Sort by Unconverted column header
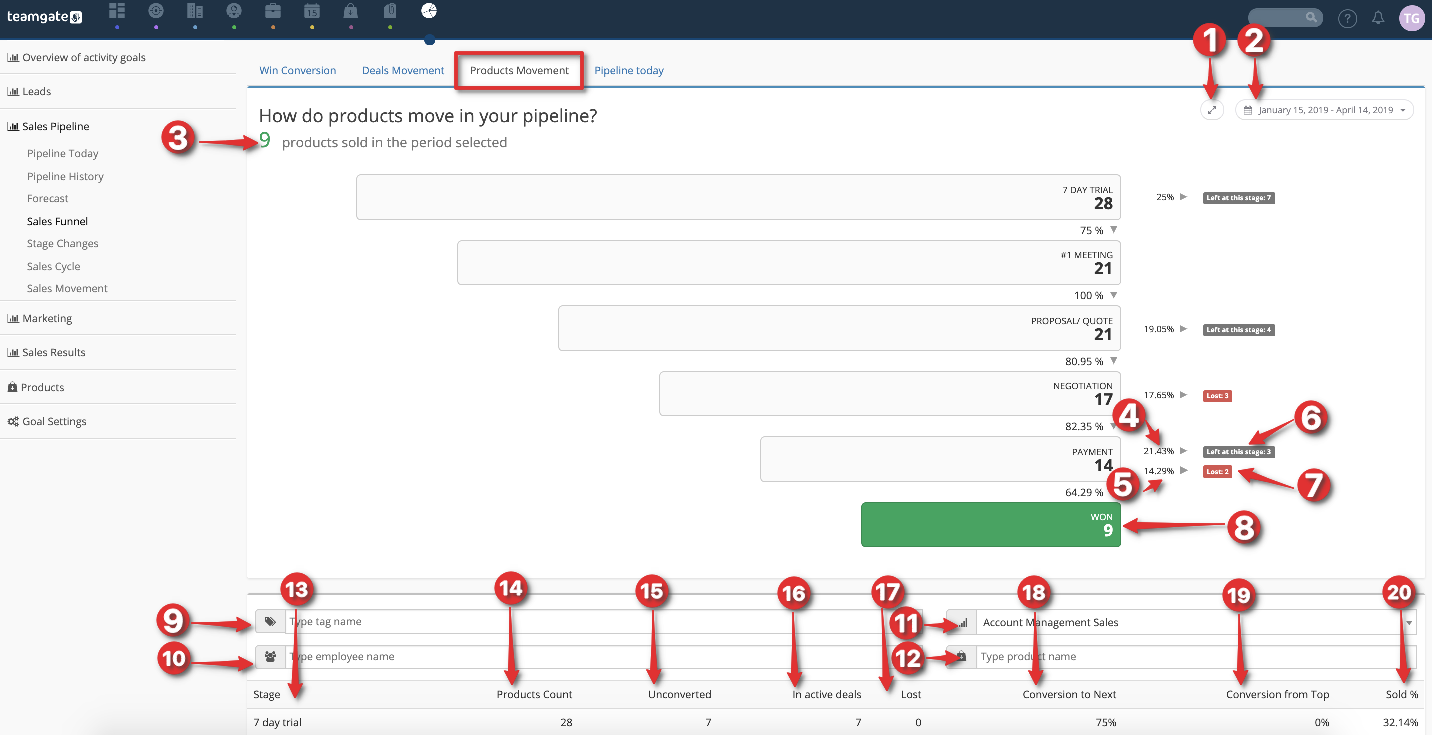Screen dimensions: 1432x735 (x=680, y=694)
